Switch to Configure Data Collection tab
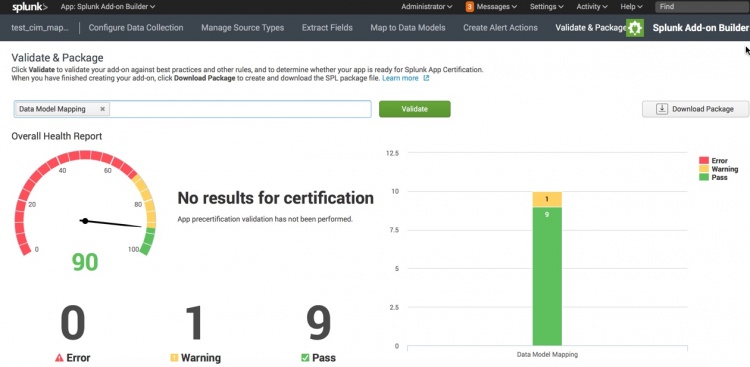 pos(136,28)
